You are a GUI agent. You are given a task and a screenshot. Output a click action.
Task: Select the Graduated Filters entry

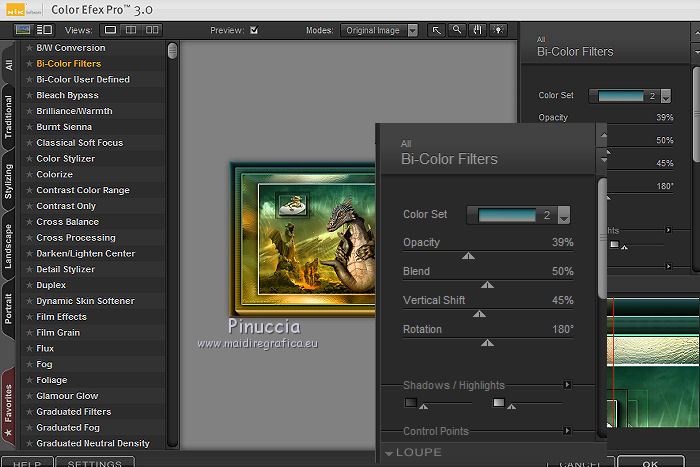tap(95, 412)
